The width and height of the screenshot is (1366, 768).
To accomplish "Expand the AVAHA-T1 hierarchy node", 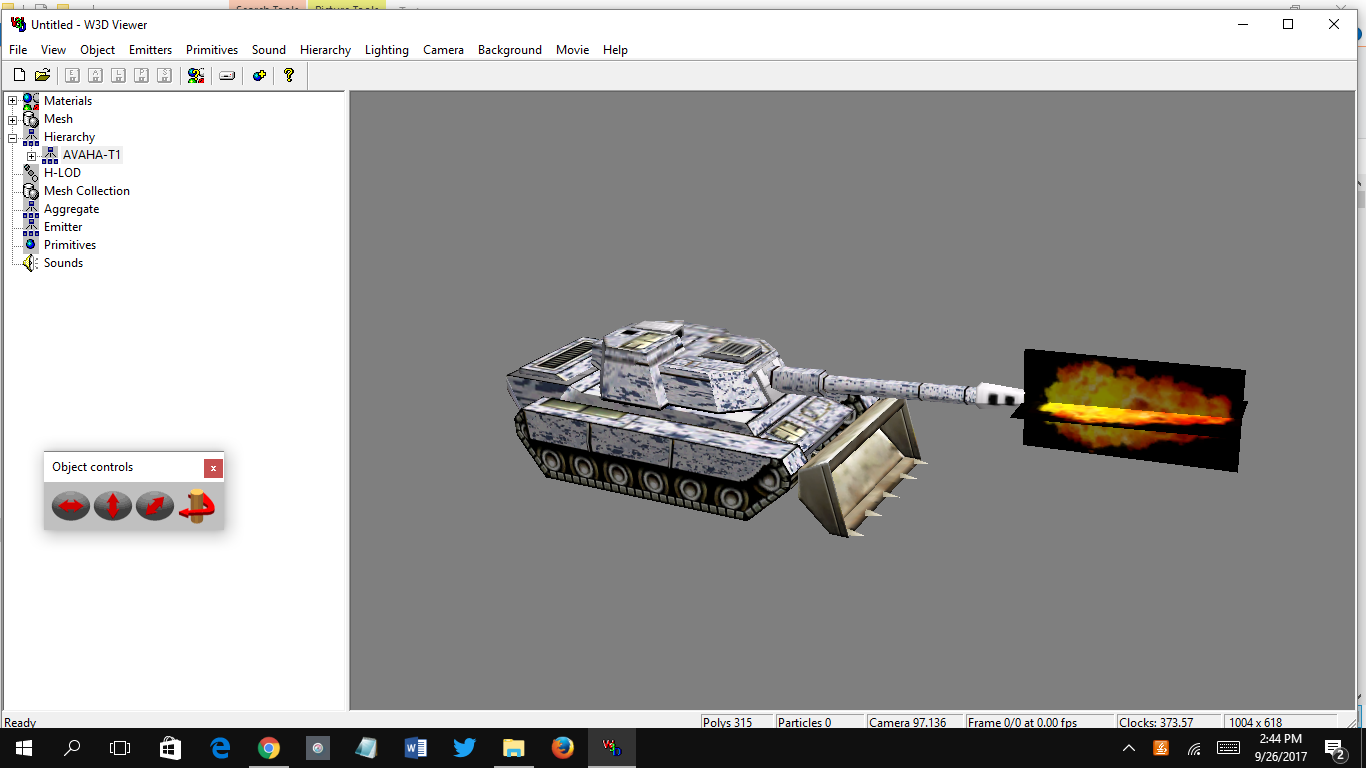I will click(x=32, y=155).
